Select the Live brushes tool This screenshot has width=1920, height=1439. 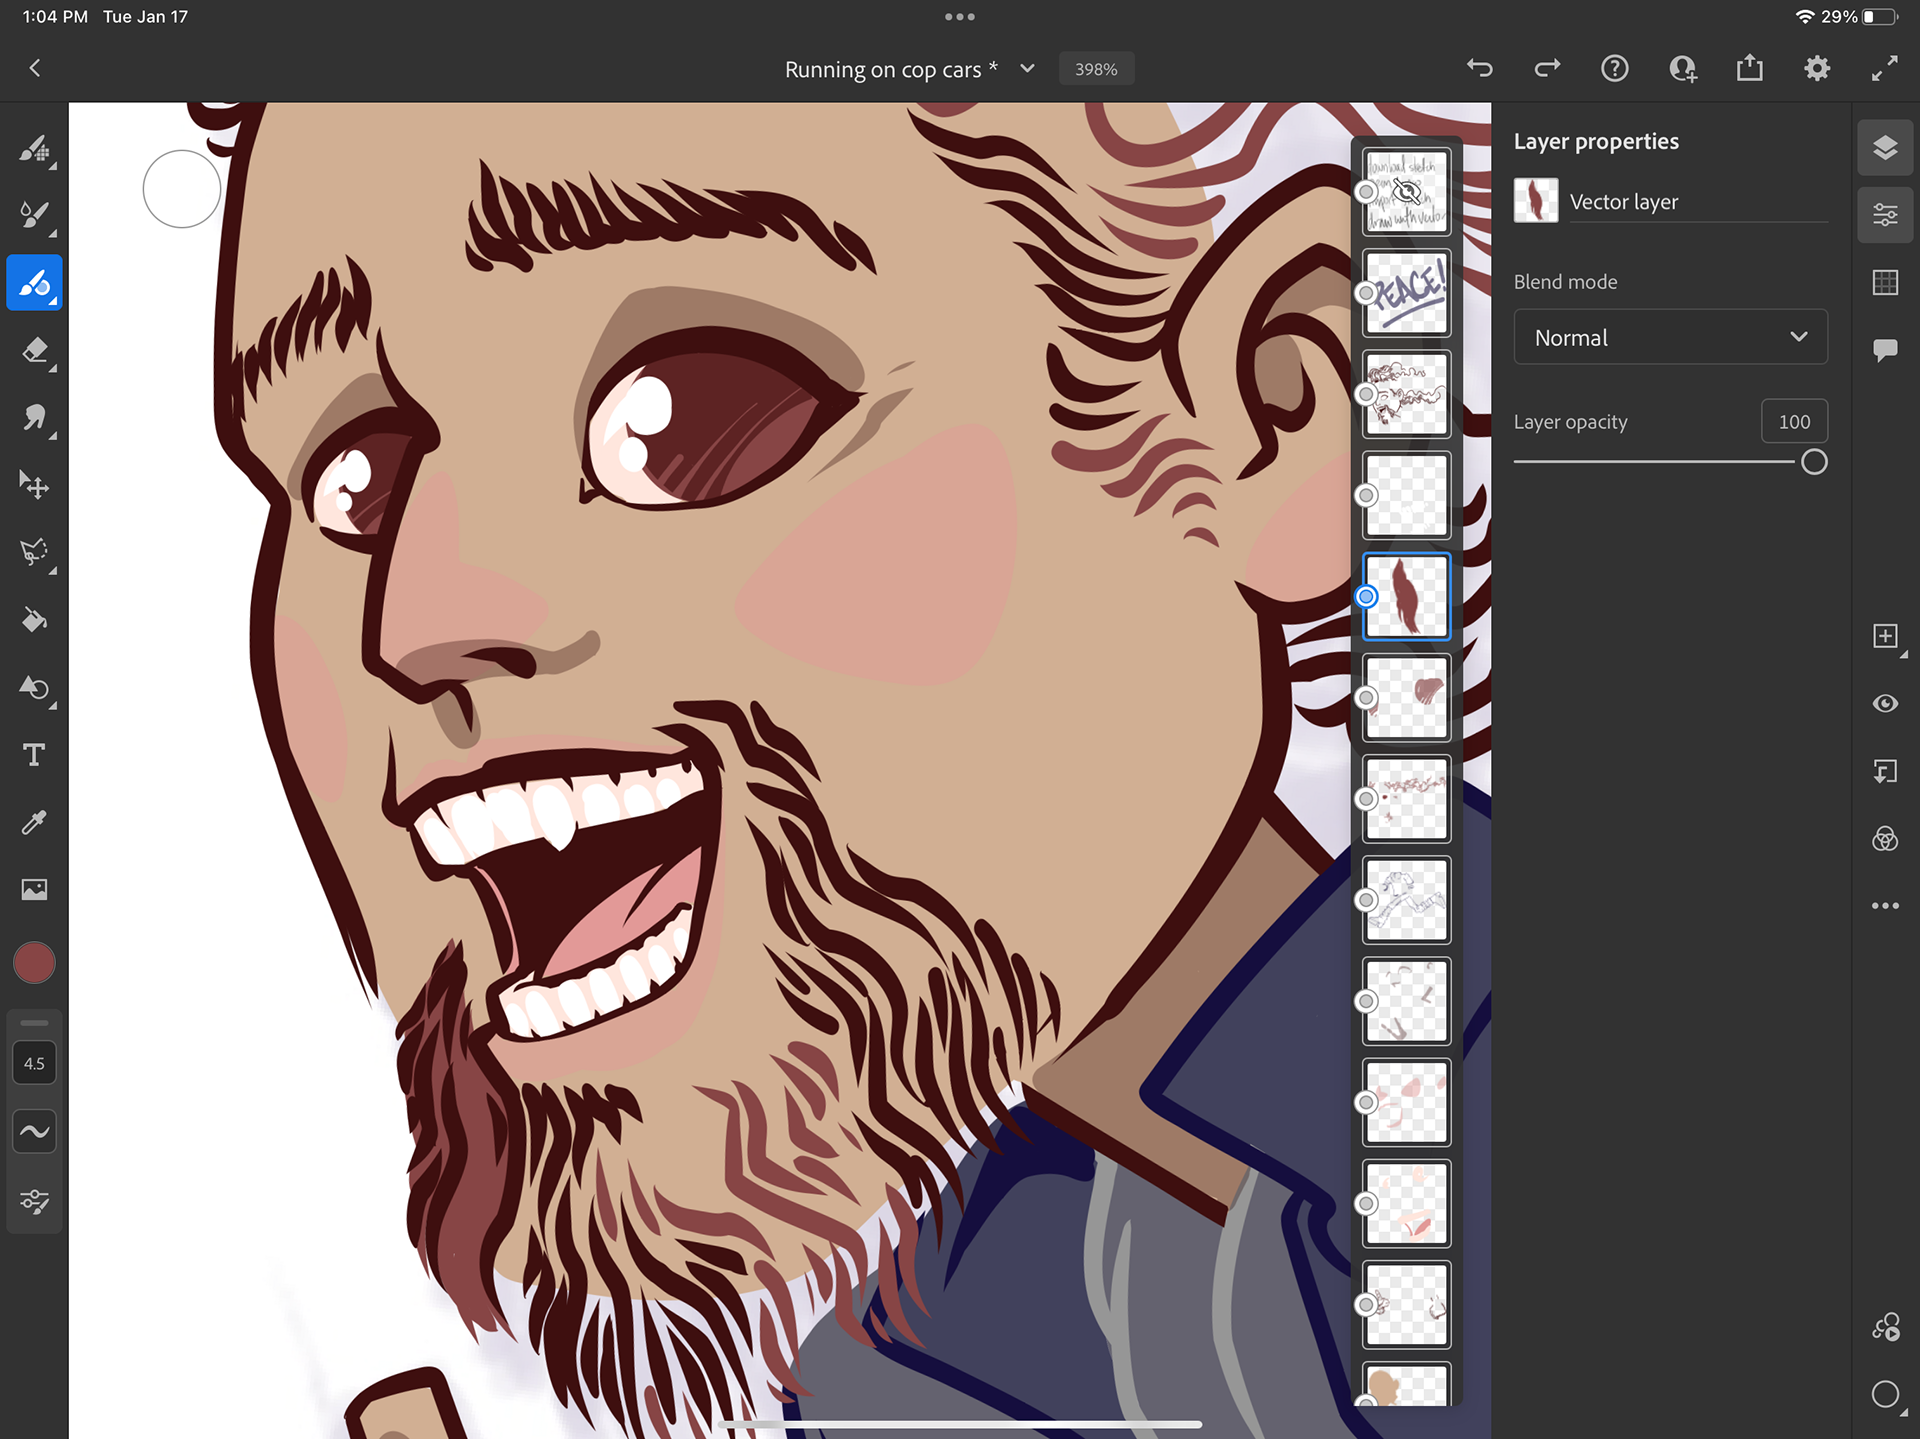(x=35, y=215)
